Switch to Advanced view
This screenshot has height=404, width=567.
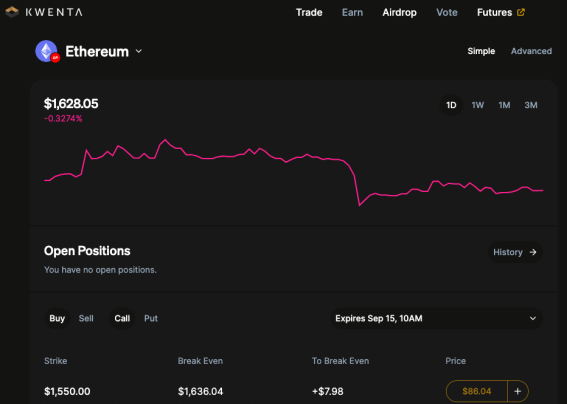click(x=531, y=51)
